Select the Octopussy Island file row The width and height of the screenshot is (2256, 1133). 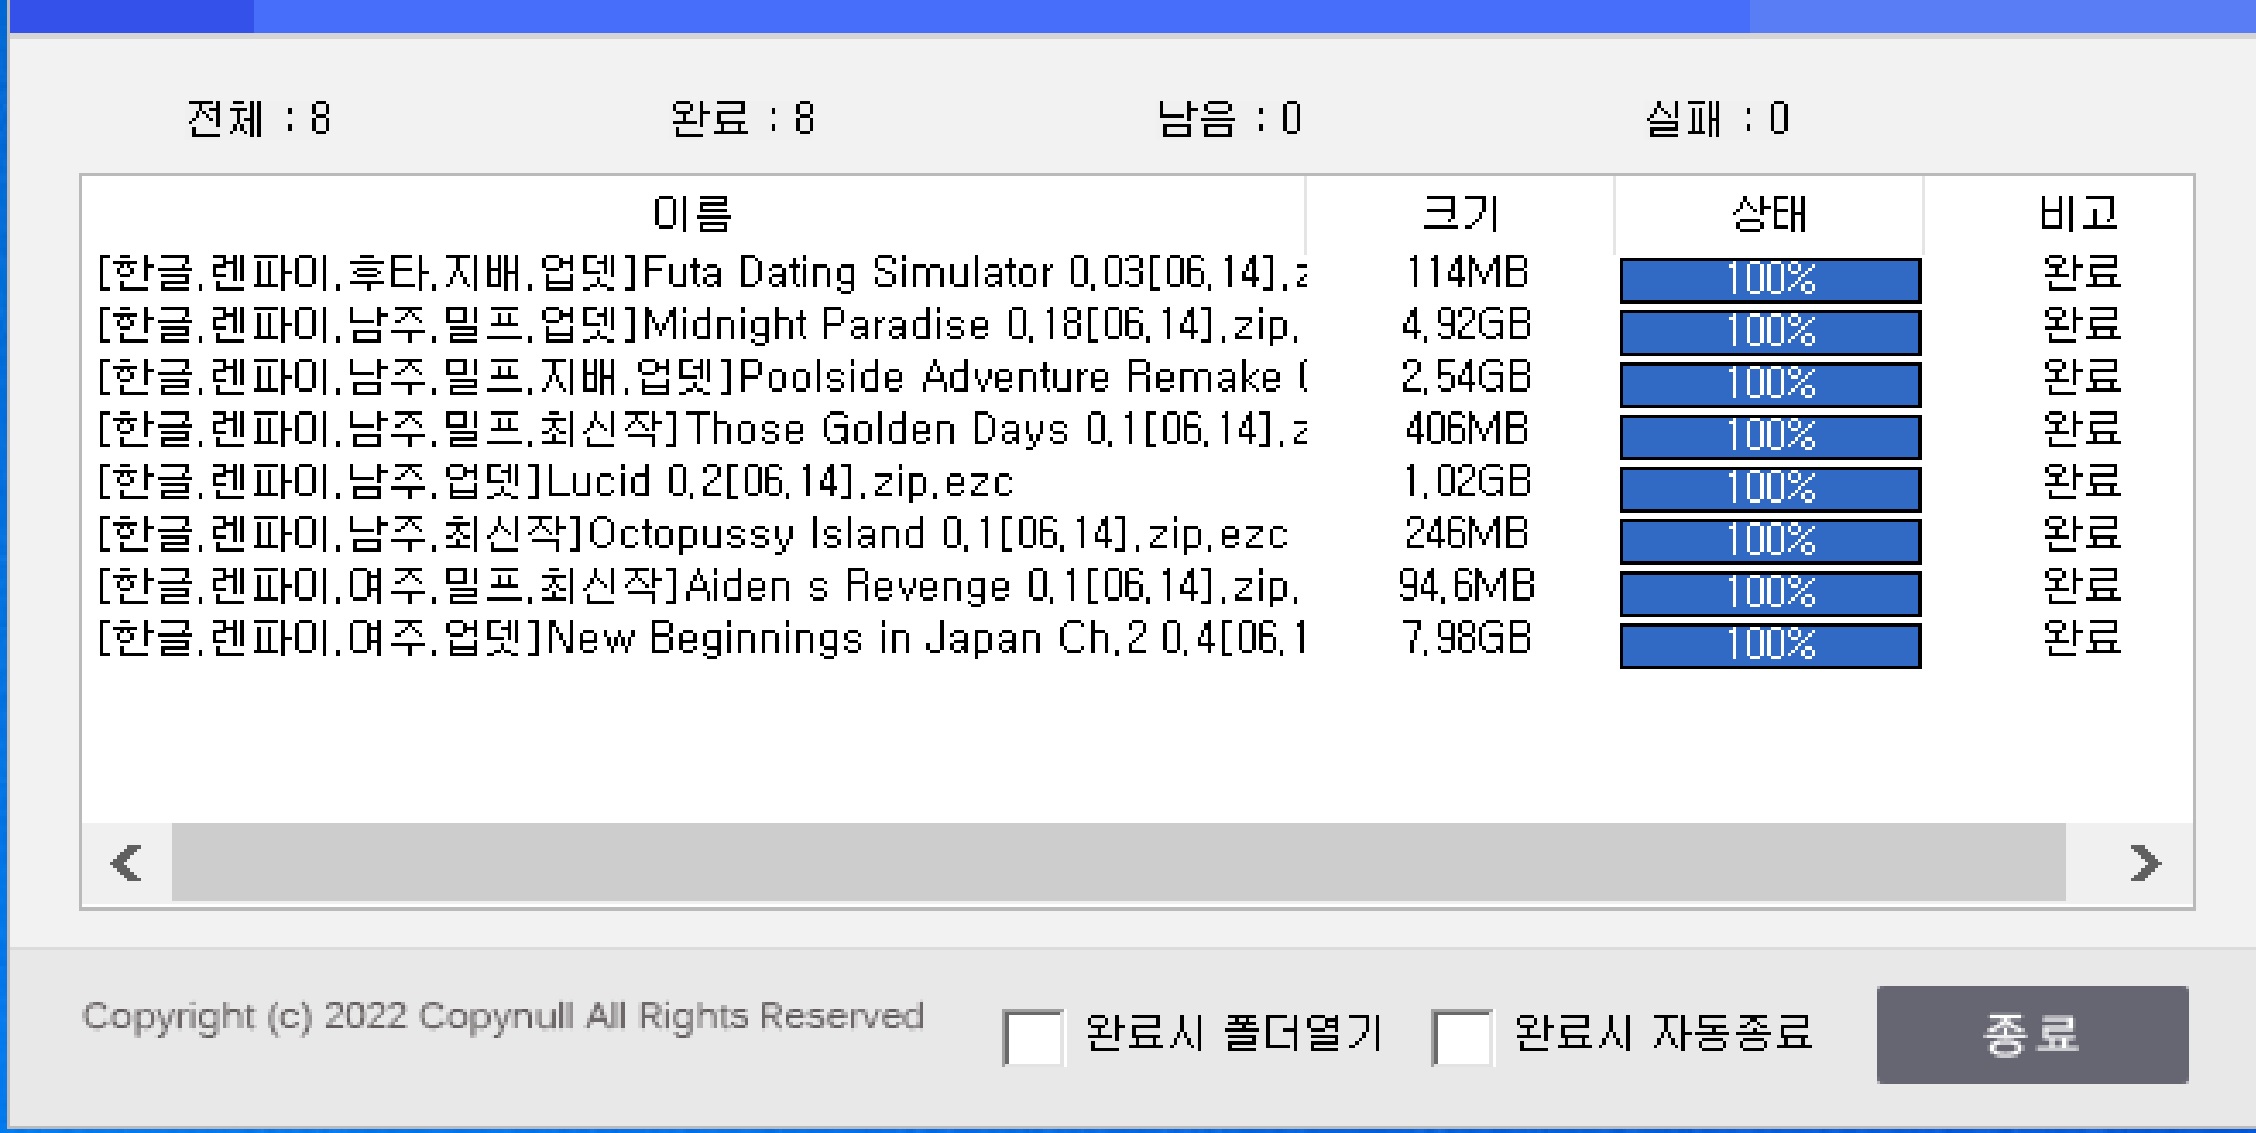coord(690,534)
